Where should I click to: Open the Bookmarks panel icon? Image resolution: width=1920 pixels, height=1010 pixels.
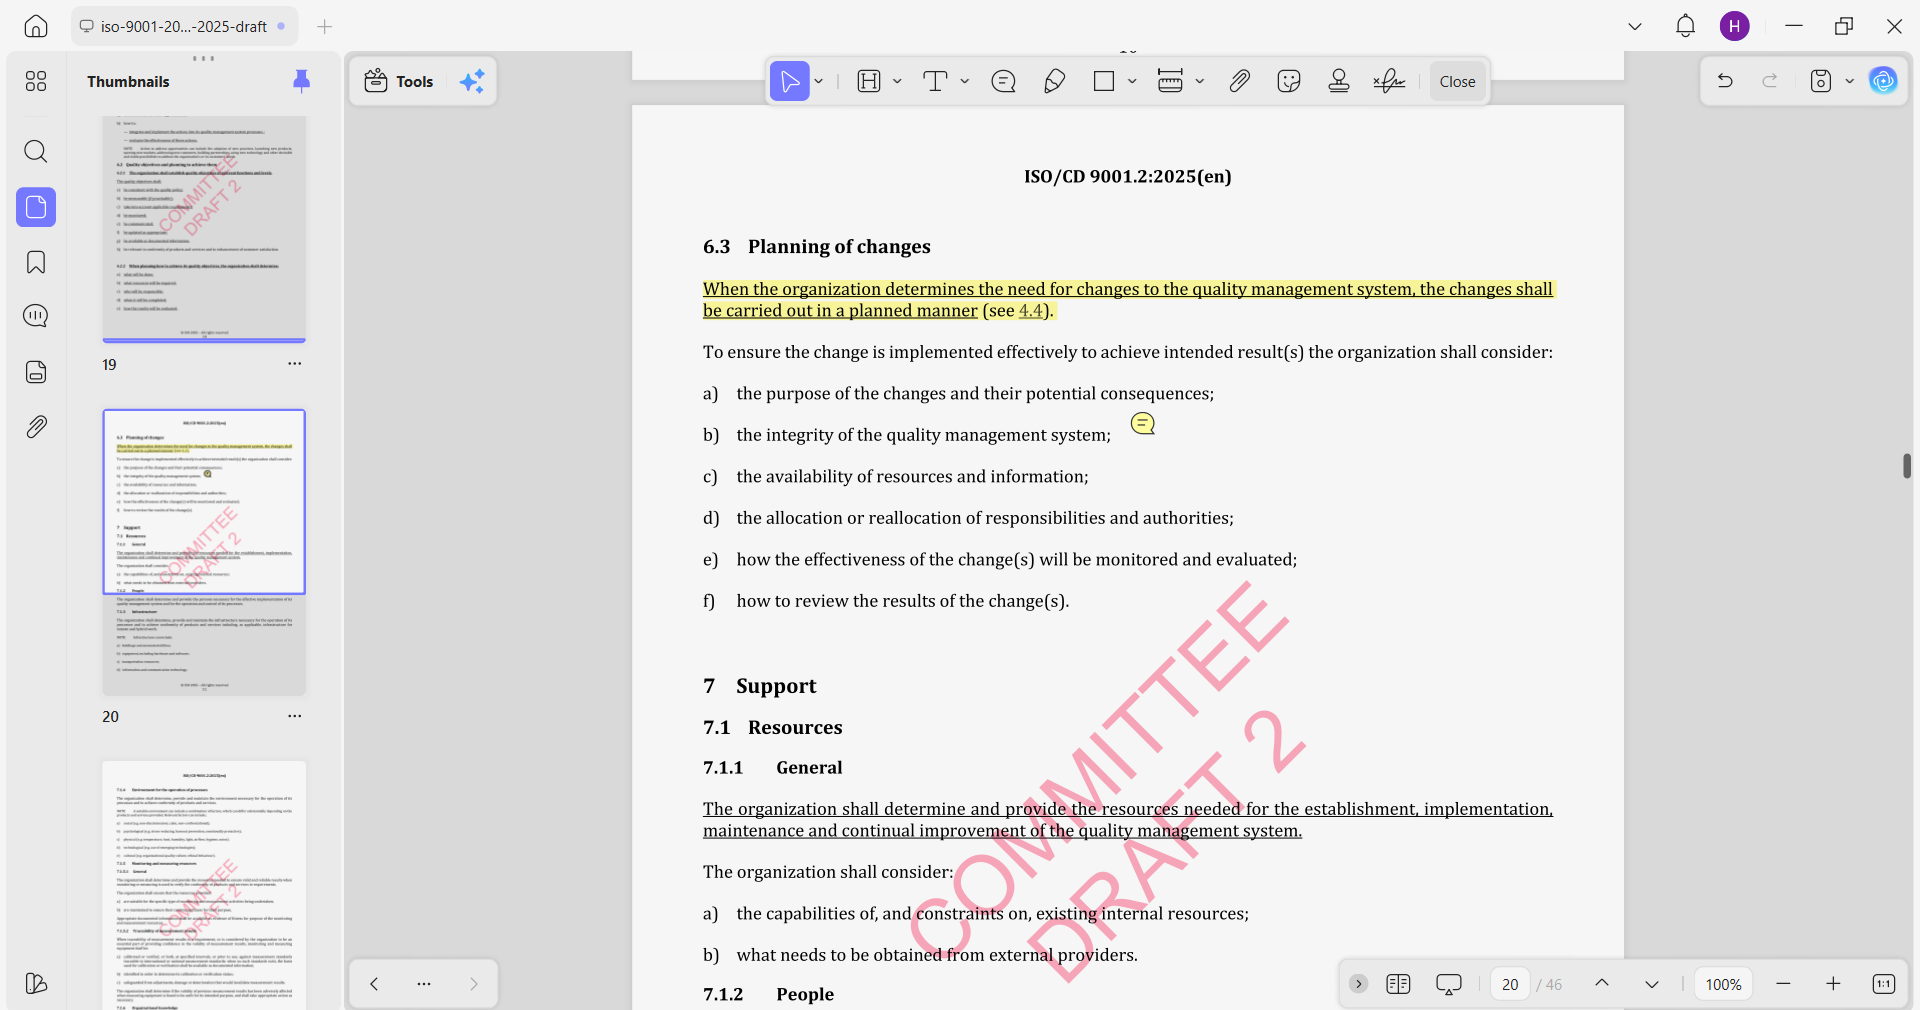tap(36, 262)
